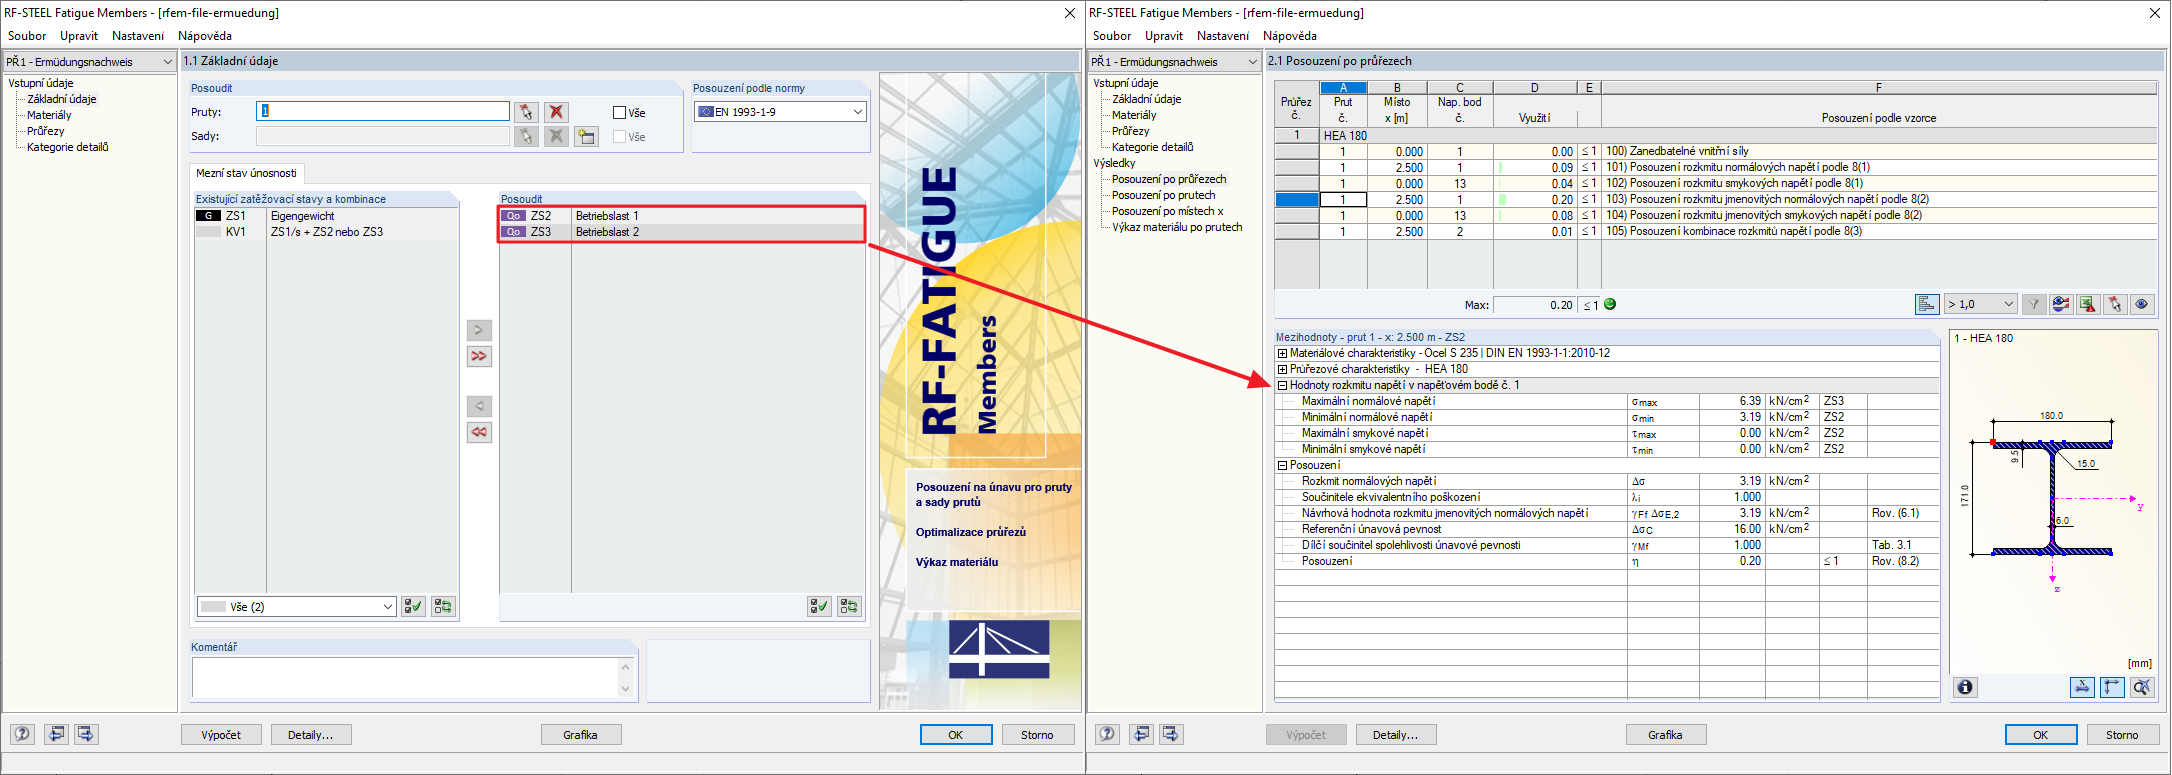Click the color relation scale icon in results toolbar
The width and height of the screenshot is (2172, 775).
pos(2060,304)
